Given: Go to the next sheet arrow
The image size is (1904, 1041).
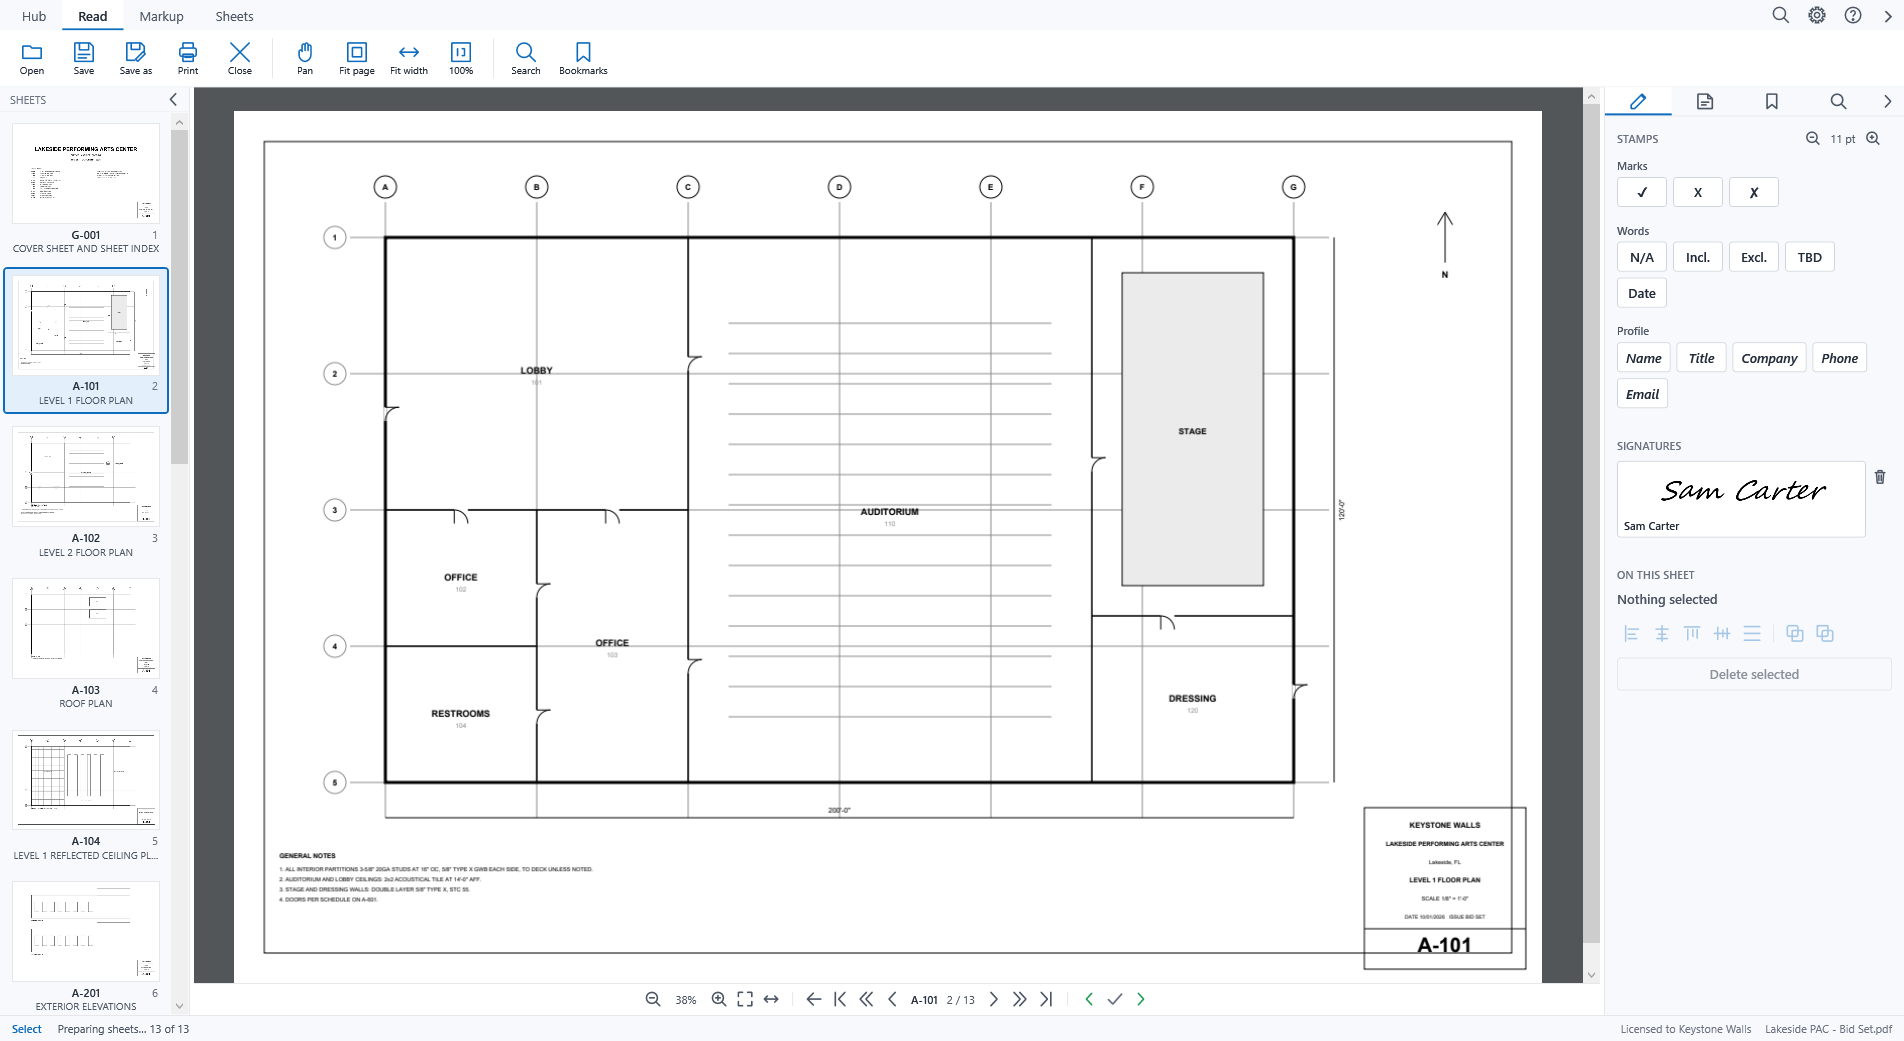Looking at the screenshot, I should [x=993, y=999].
